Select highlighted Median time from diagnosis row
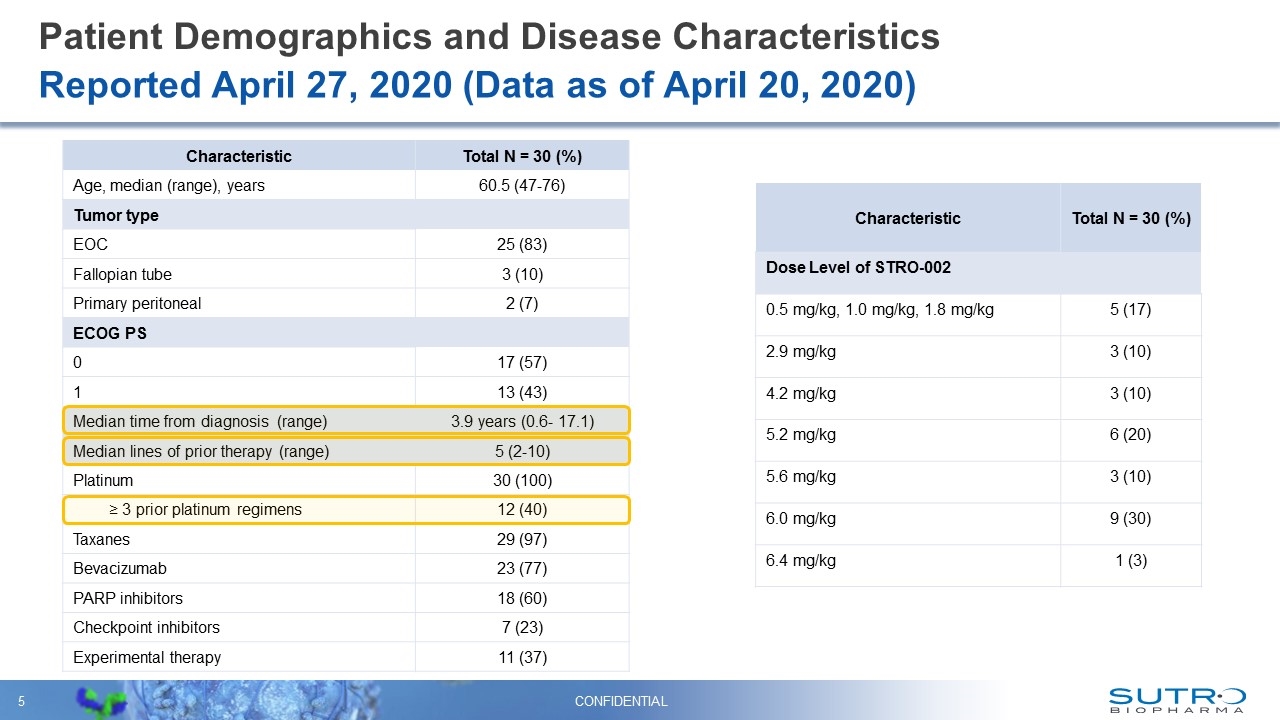Screen dimensions: 1280x720 click(346, 421)
